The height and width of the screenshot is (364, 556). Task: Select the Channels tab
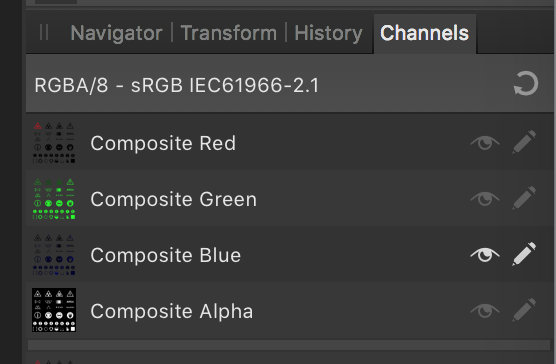[x=424, y=33]
